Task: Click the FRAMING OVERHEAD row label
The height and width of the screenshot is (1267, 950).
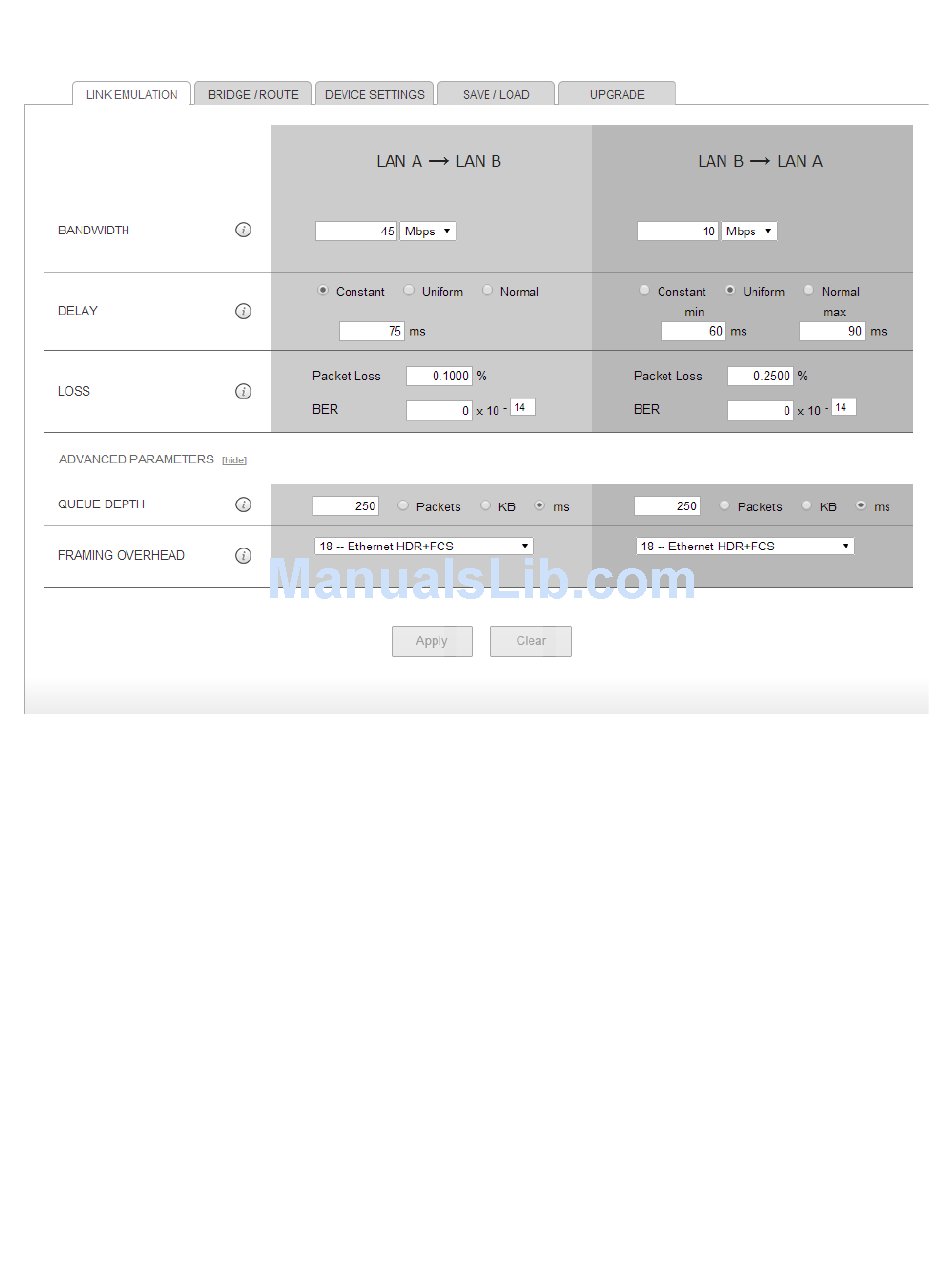Action: tap(121, 555)
